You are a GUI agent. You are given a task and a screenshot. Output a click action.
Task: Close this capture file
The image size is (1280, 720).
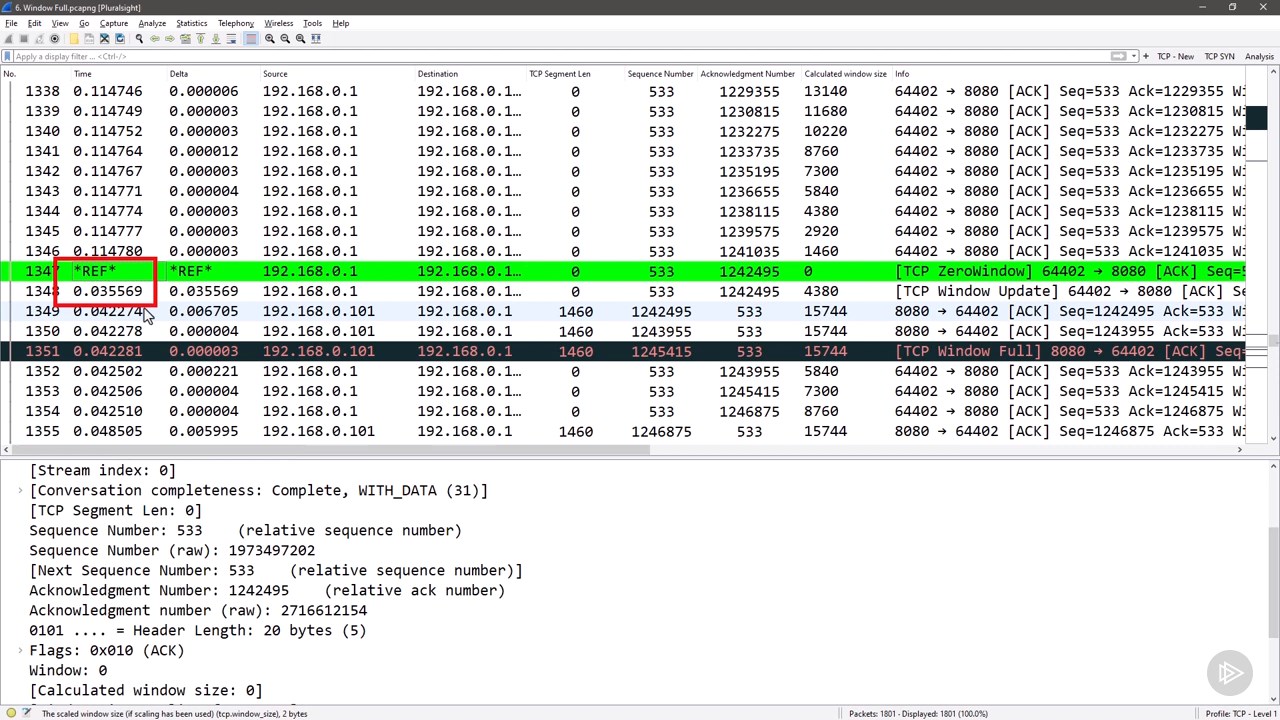(105, 39)
